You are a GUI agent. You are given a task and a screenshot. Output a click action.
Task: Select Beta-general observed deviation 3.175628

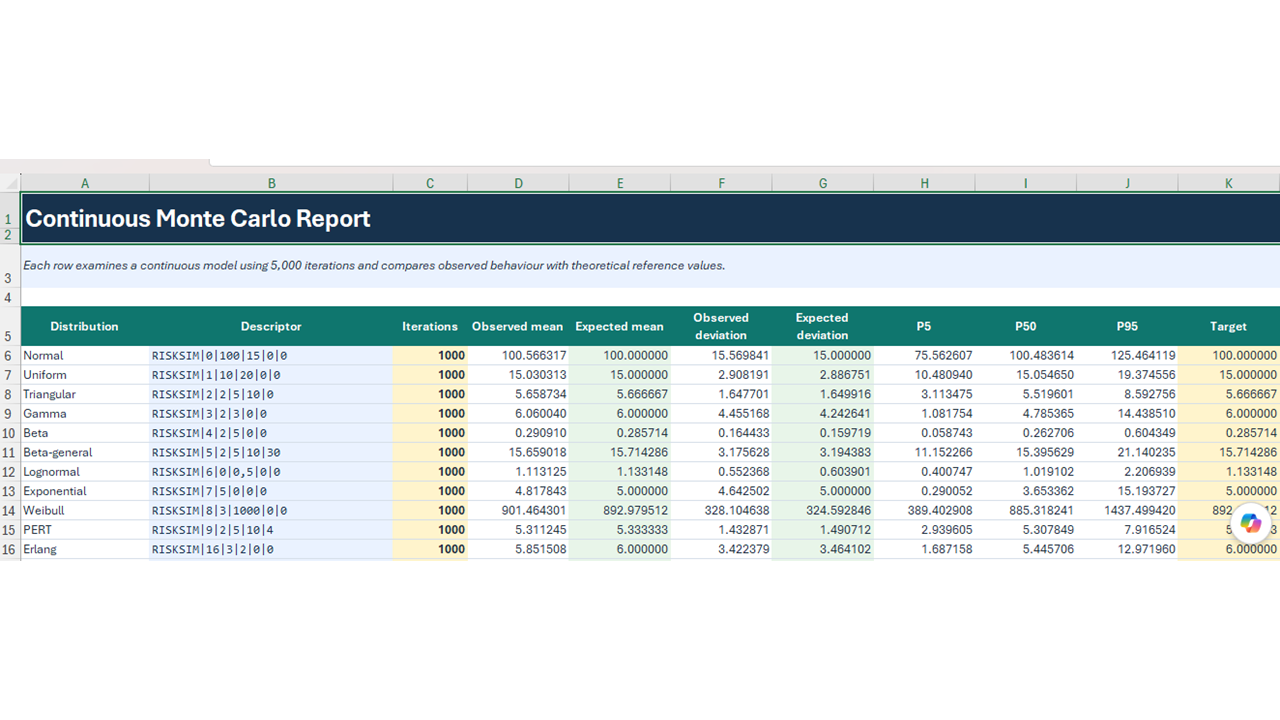click(x=721, y=452)
